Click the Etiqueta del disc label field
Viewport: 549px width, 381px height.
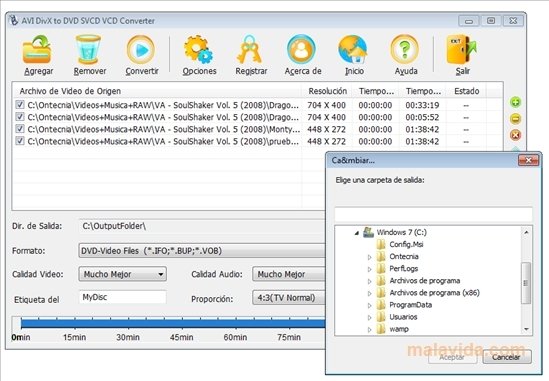point(123,297)
